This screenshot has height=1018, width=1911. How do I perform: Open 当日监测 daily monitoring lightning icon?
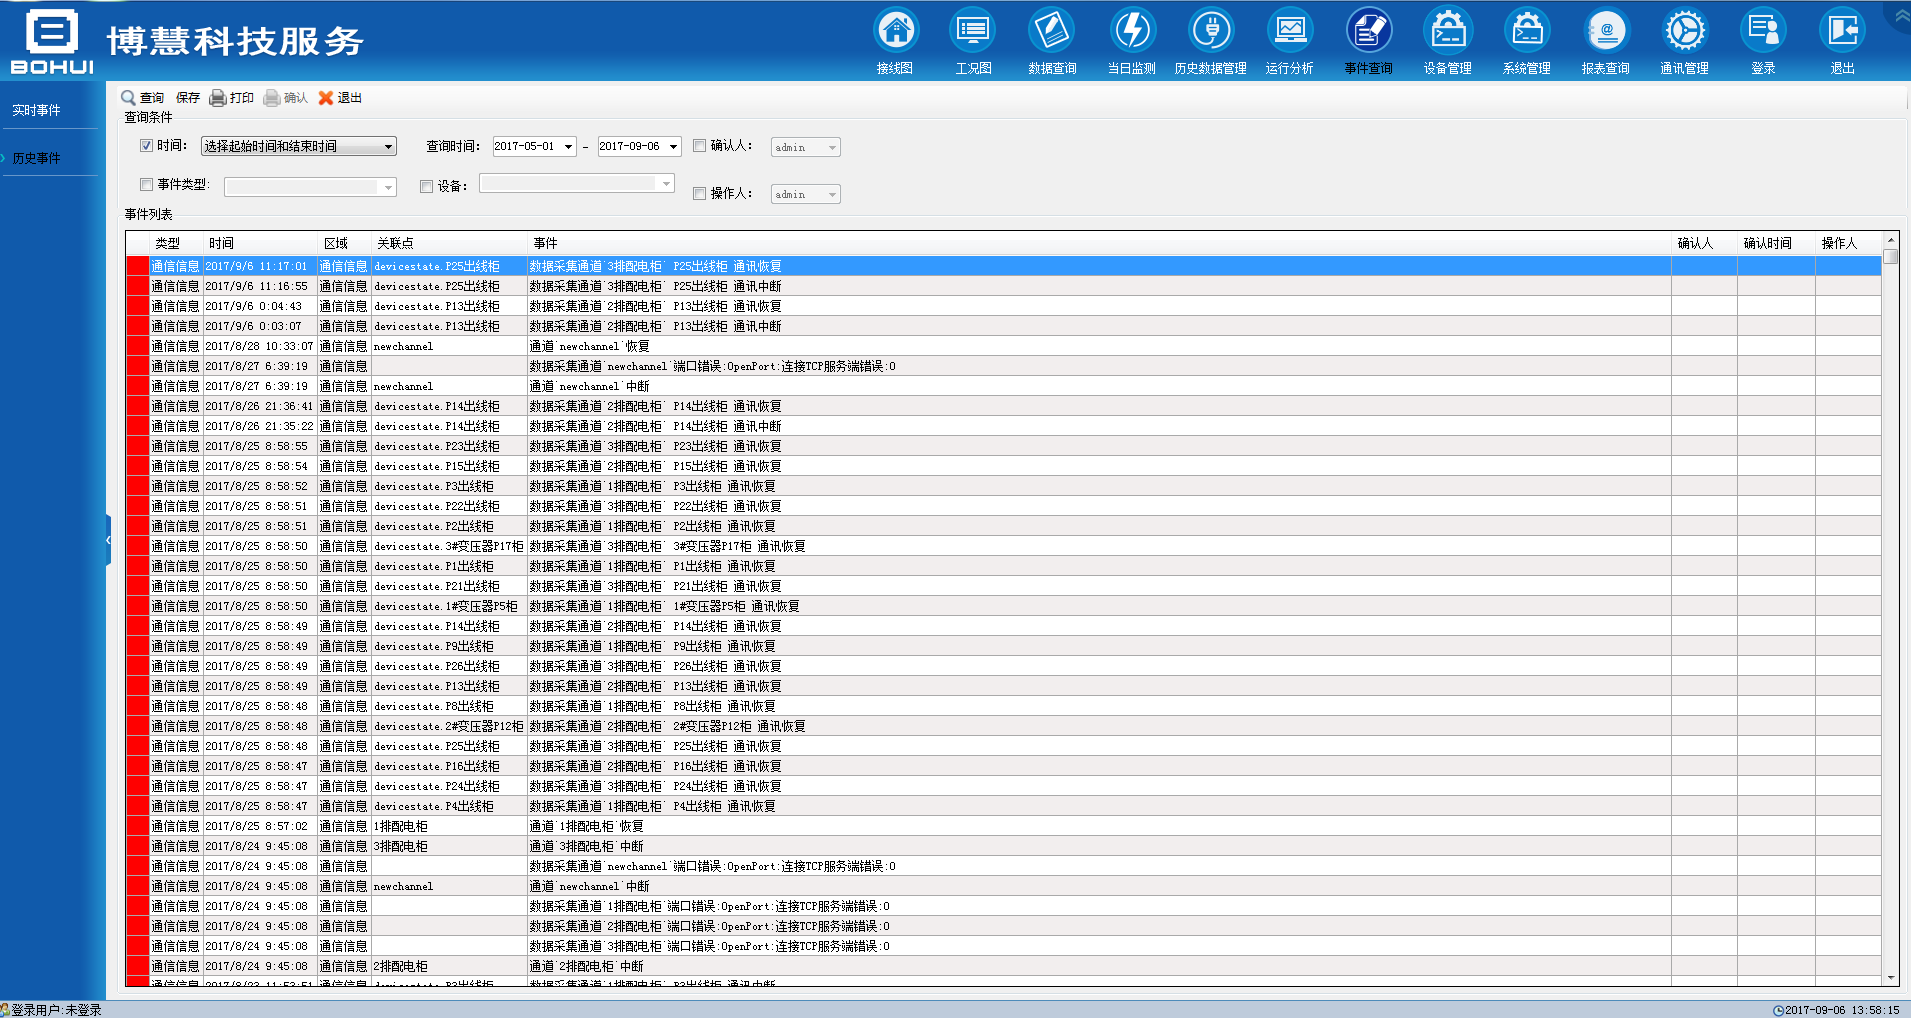tap(1131, 32)
